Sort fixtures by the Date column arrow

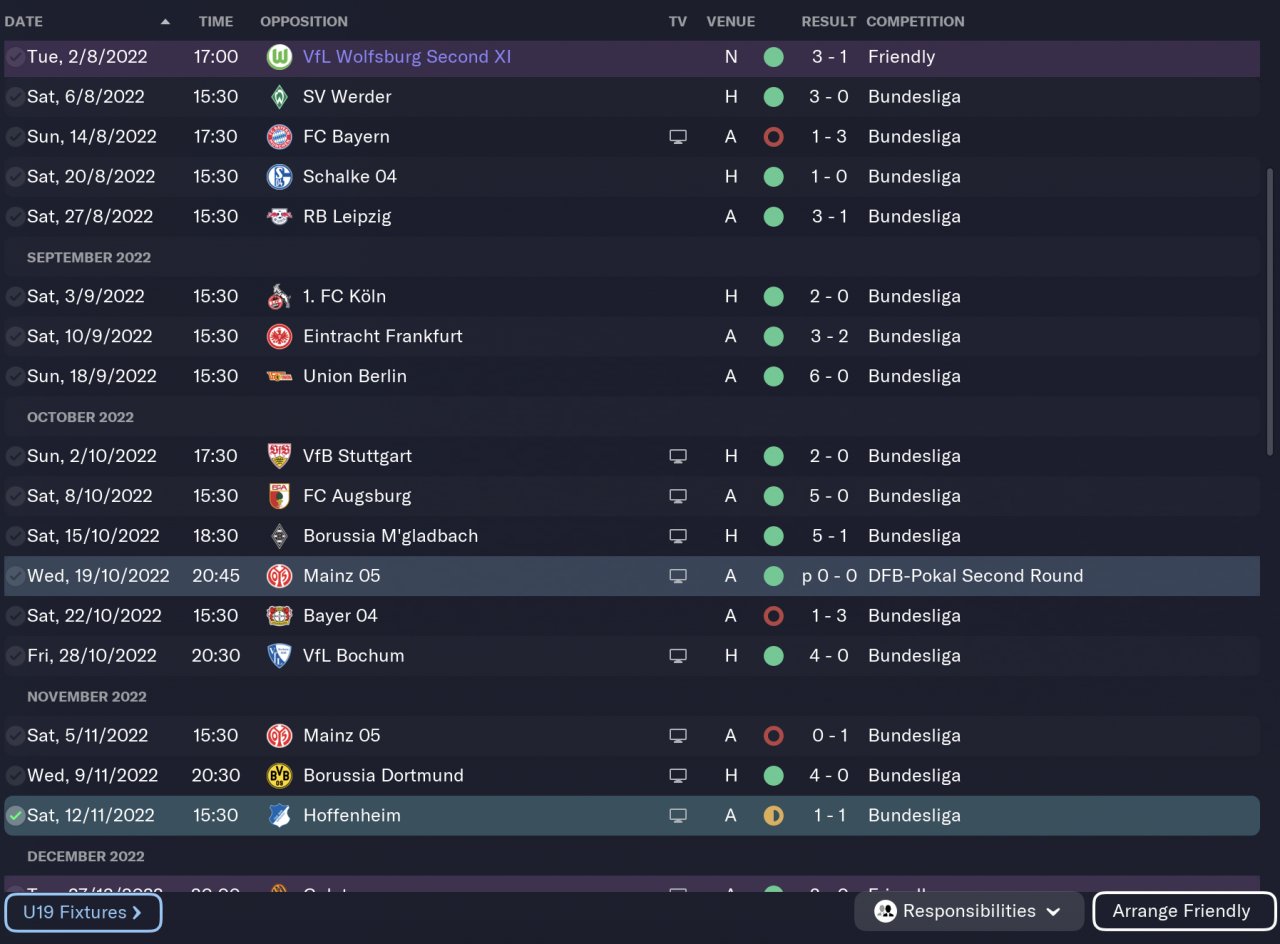tap(165, 21)
